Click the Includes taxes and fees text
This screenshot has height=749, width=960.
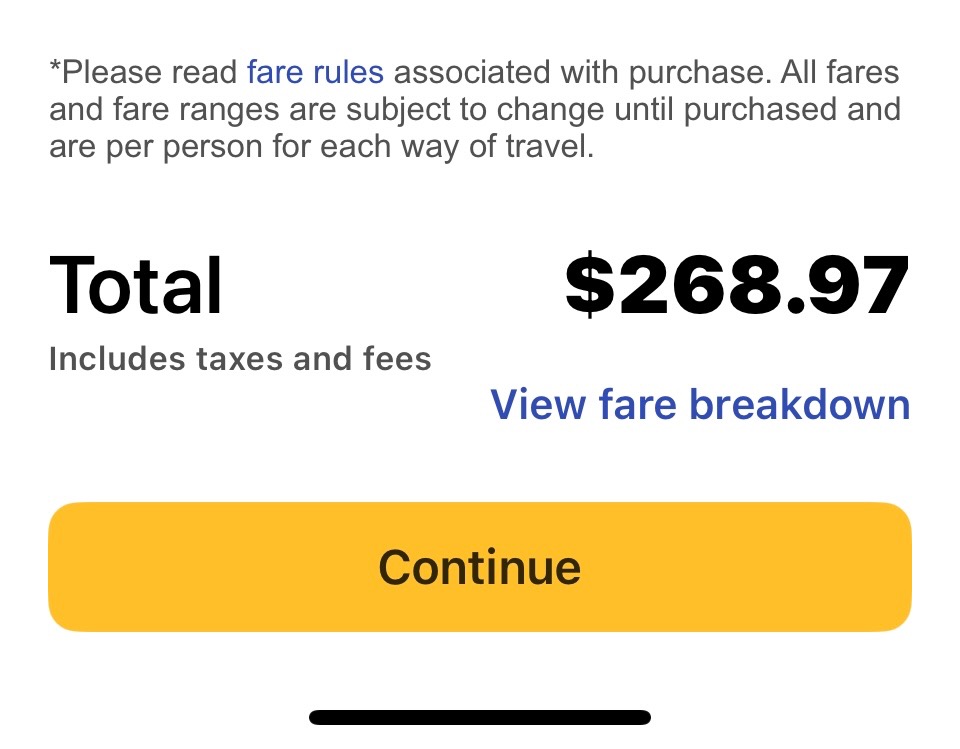tap(240, 359)
